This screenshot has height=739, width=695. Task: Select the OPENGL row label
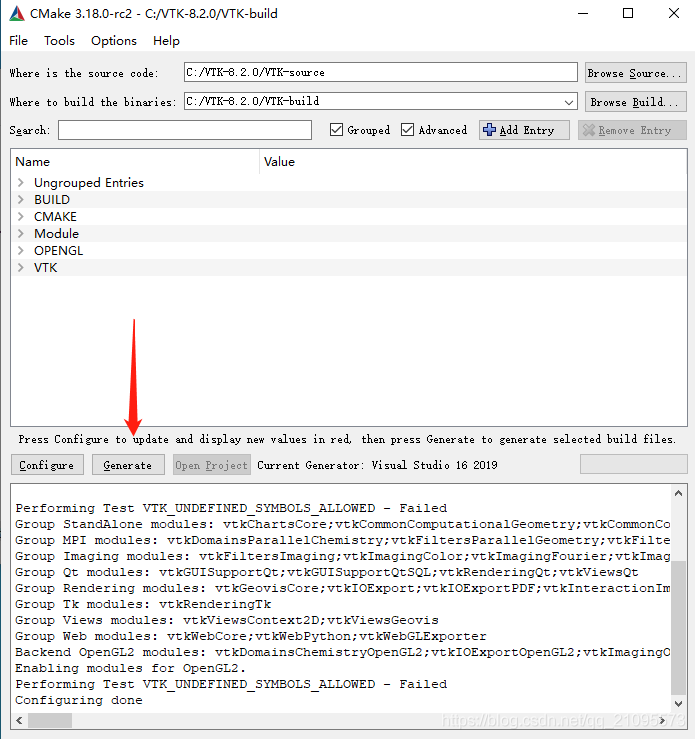click(58, 251)
